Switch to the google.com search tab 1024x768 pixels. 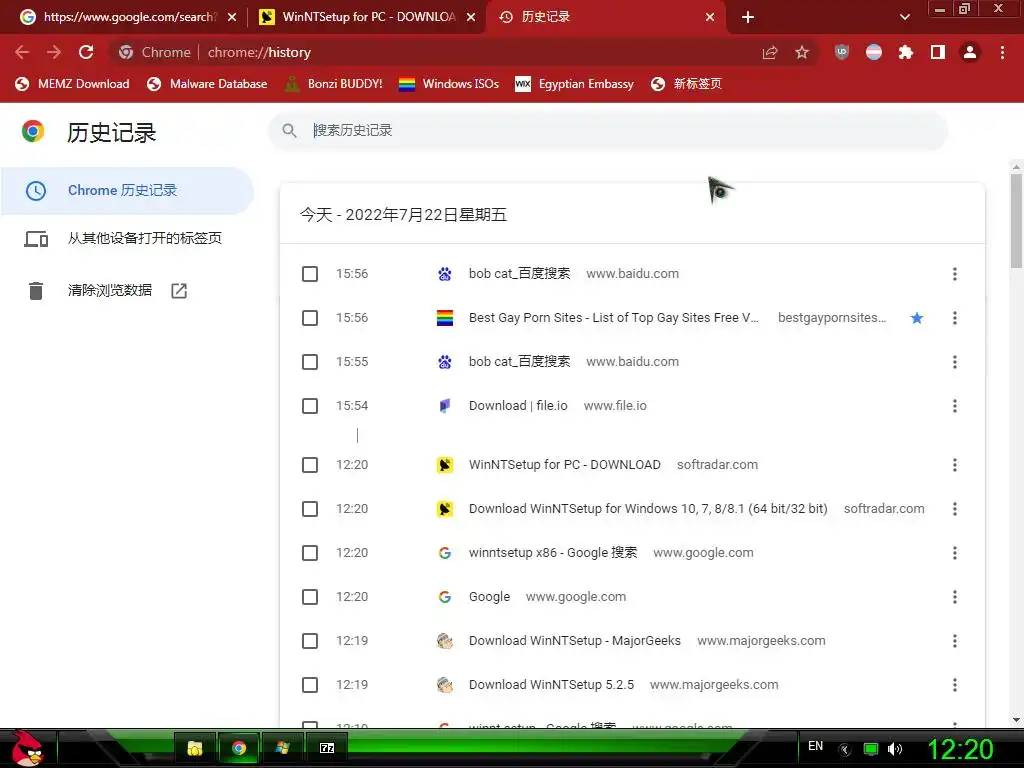point(126,17)
